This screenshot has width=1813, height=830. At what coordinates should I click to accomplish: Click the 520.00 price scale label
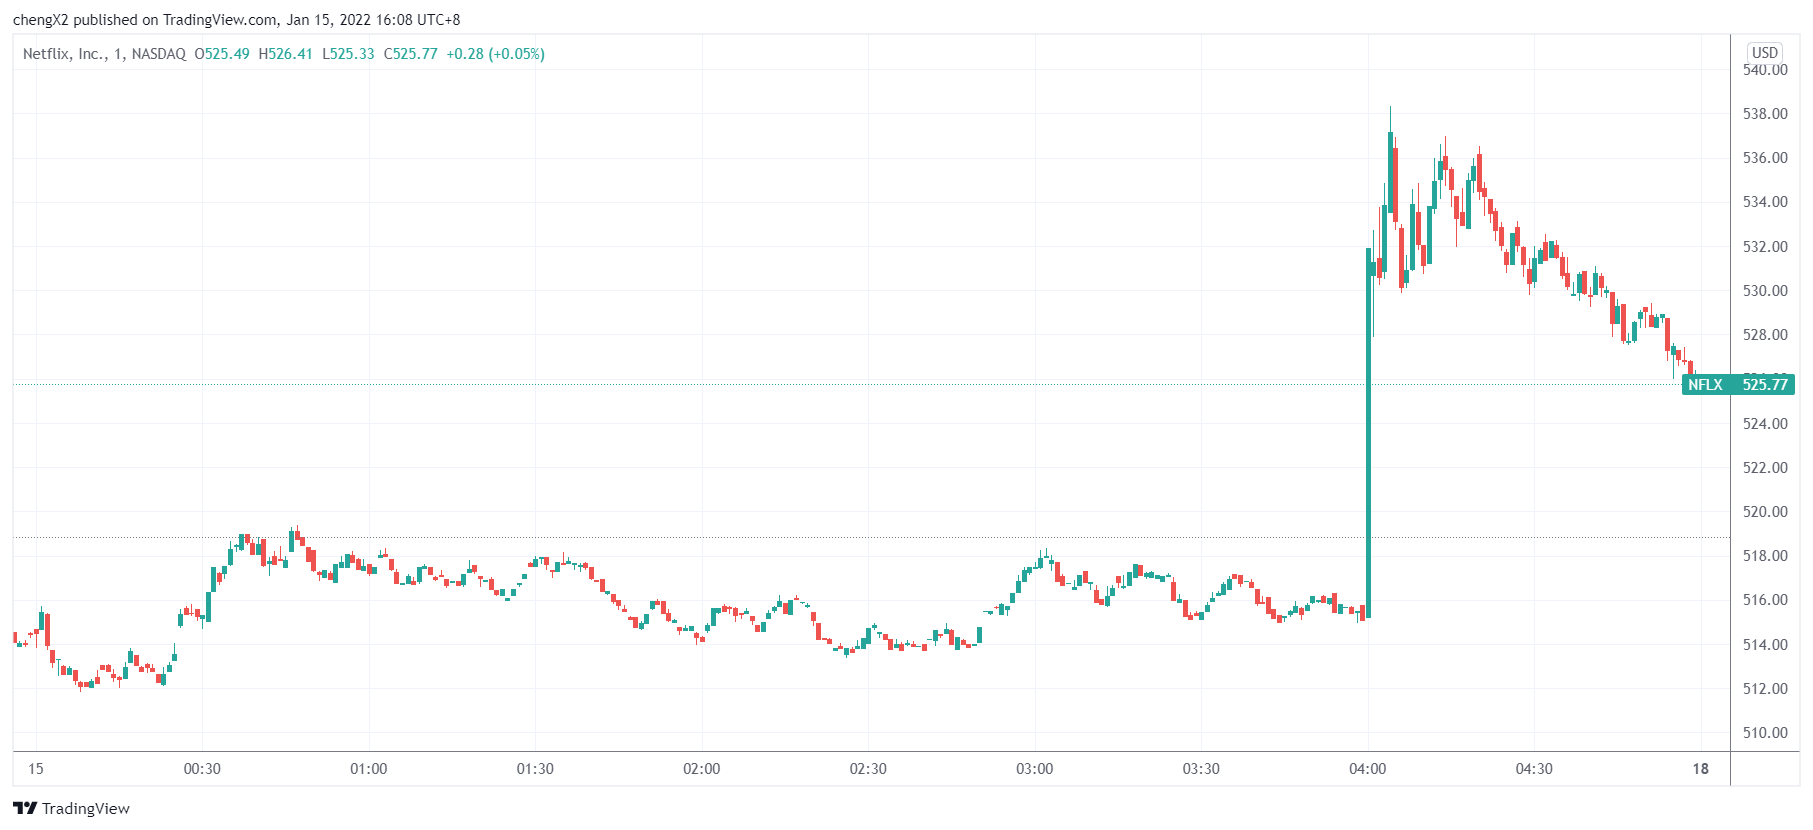1765,512
